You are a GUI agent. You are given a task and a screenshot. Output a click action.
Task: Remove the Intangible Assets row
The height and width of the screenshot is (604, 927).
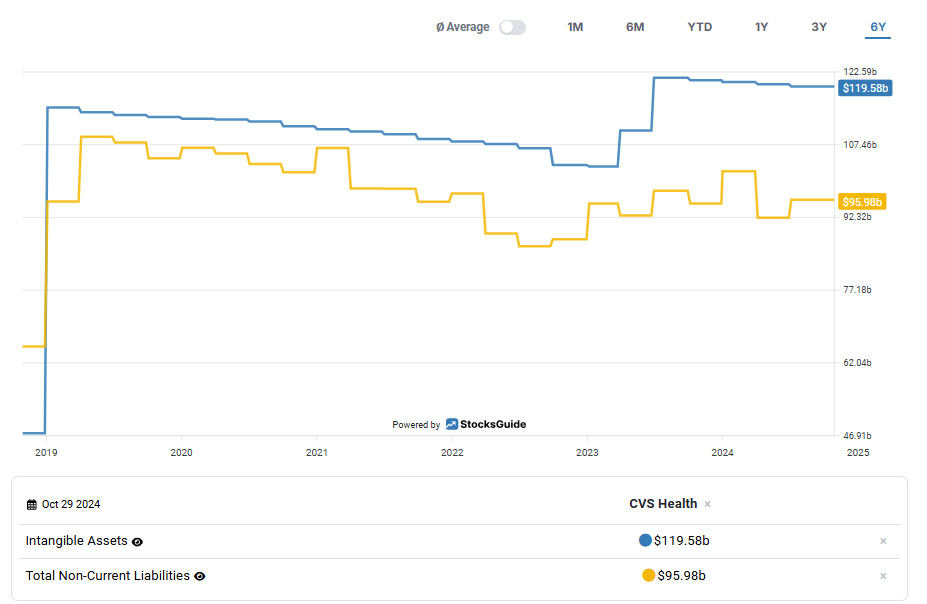point(883,541)
